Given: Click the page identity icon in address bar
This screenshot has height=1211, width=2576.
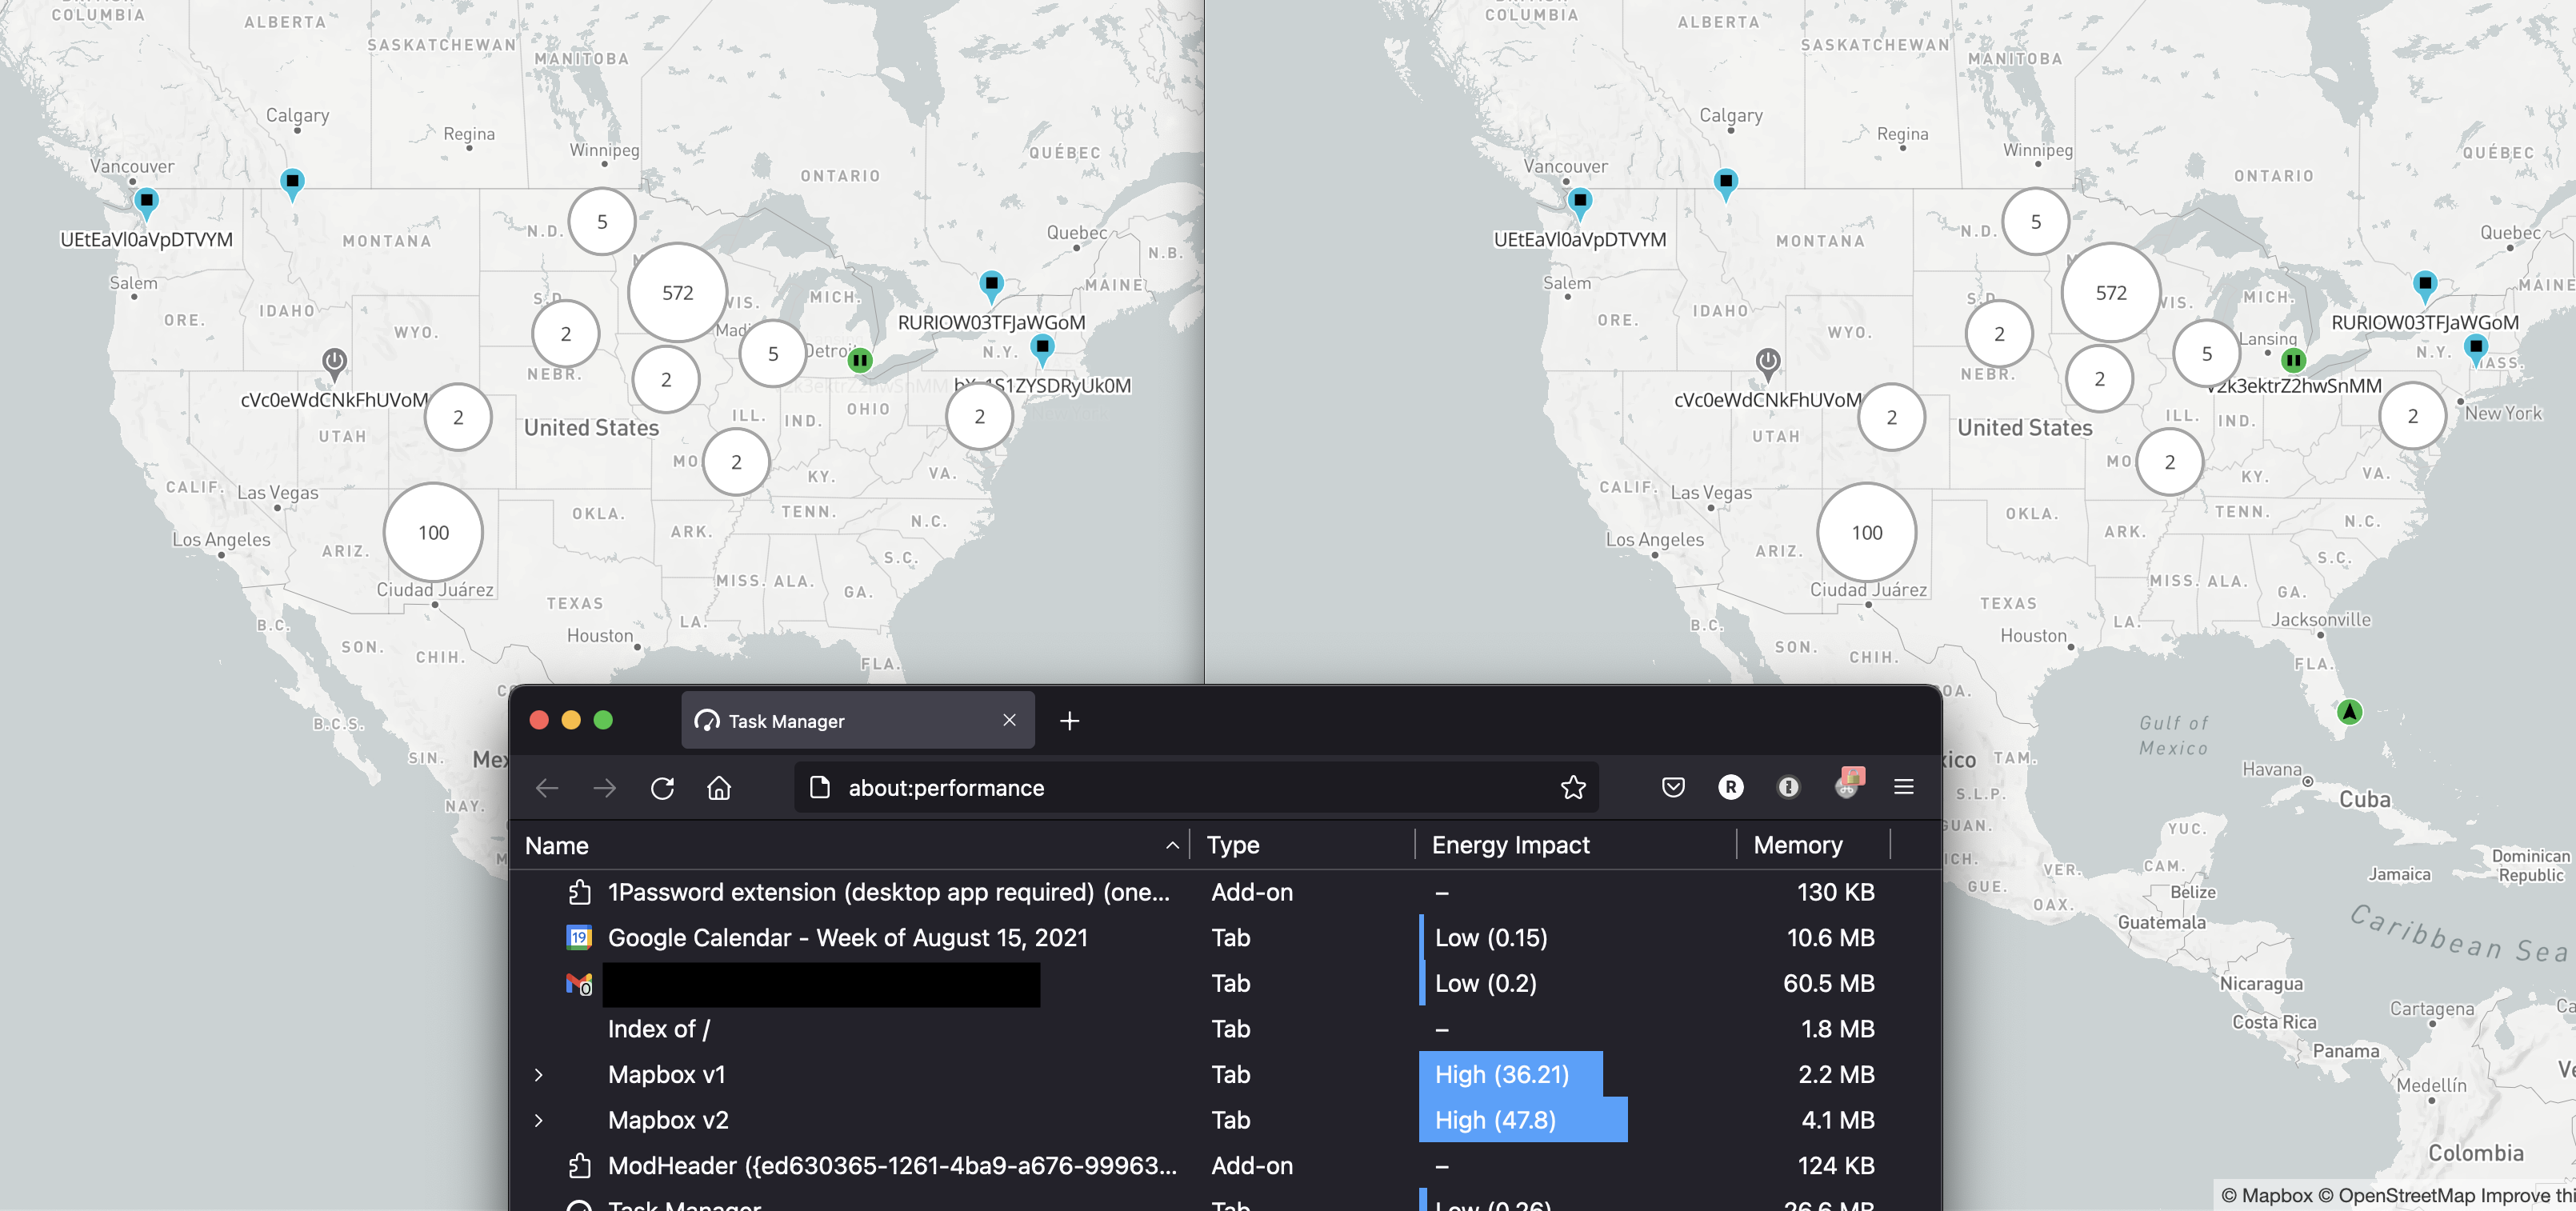Looking at the screenshot, I should (x=820, y=788).
